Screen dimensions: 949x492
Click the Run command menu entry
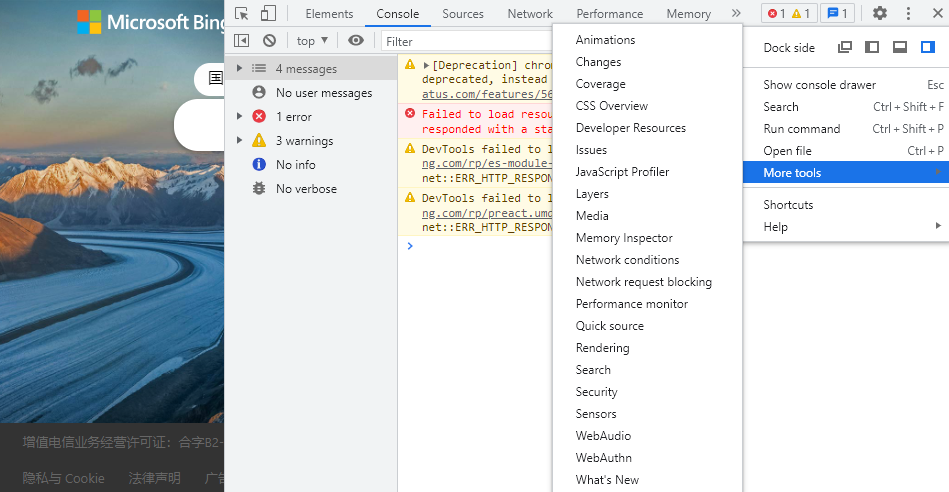point(801,129)
